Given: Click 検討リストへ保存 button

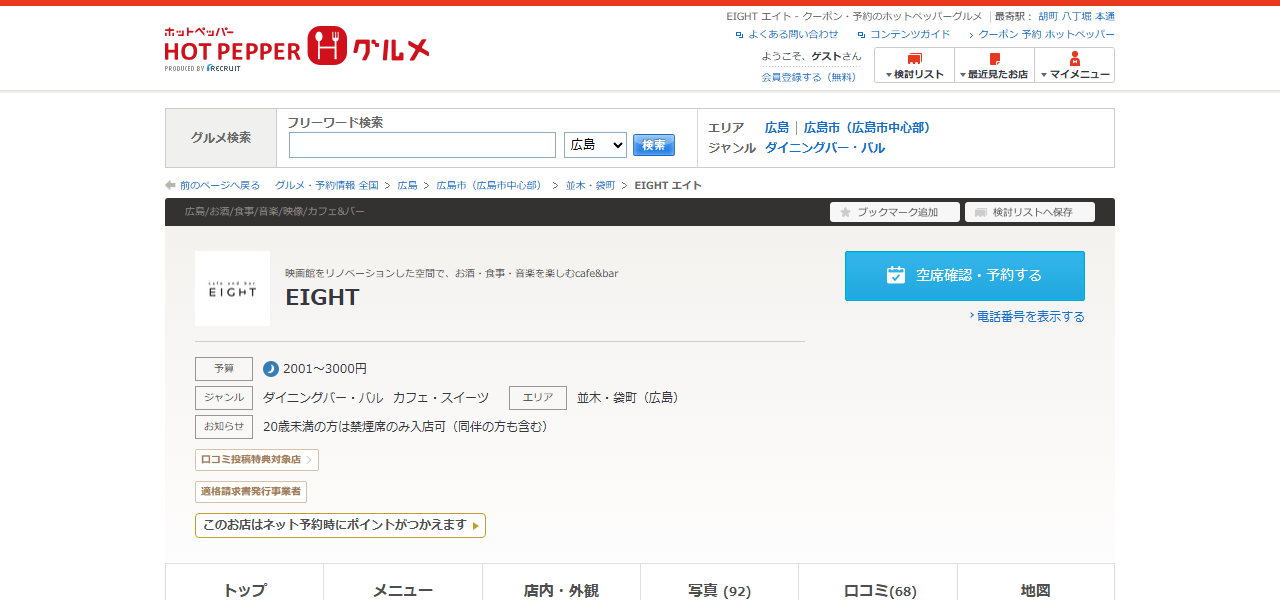Looking at the screenshot, I should click(1030, 212).
